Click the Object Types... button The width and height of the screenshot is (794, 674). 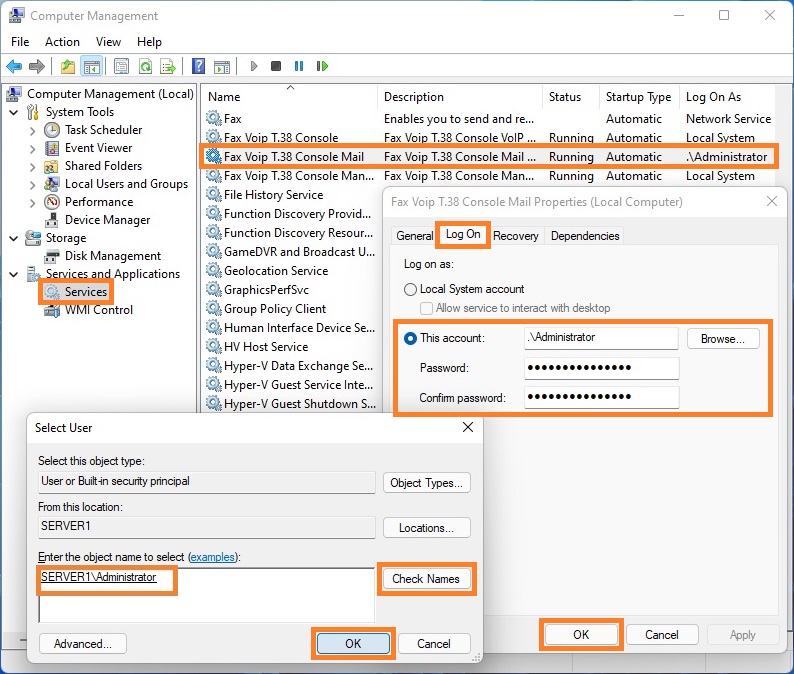[426, 483]
